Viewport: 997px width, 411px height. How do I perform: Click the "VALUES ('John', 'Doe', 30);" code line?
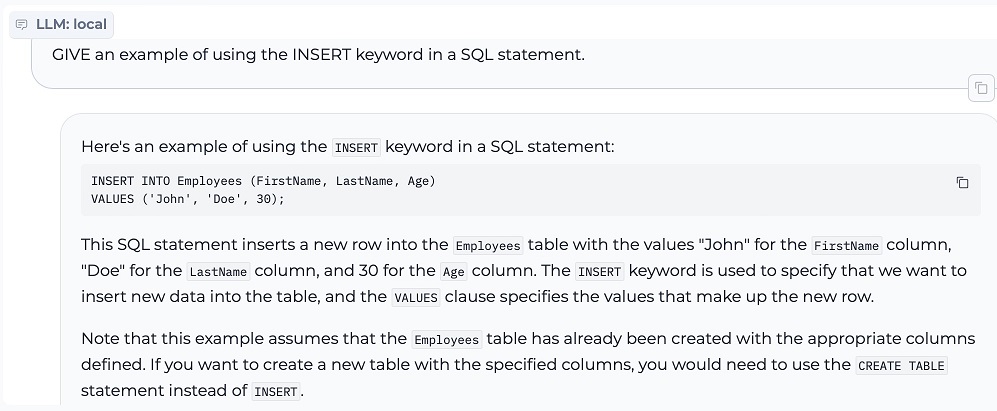point(188,198)
